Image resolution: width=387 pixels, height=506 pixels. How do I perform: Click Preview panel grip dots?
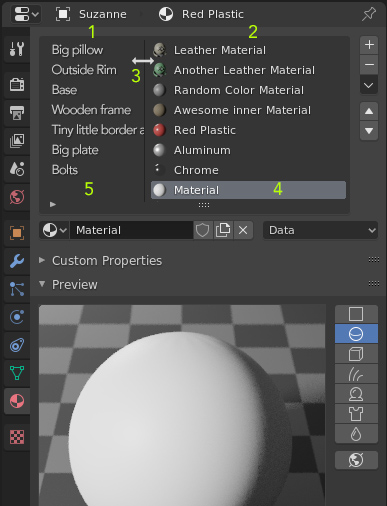pyautogui.click(x=374, y=284)
